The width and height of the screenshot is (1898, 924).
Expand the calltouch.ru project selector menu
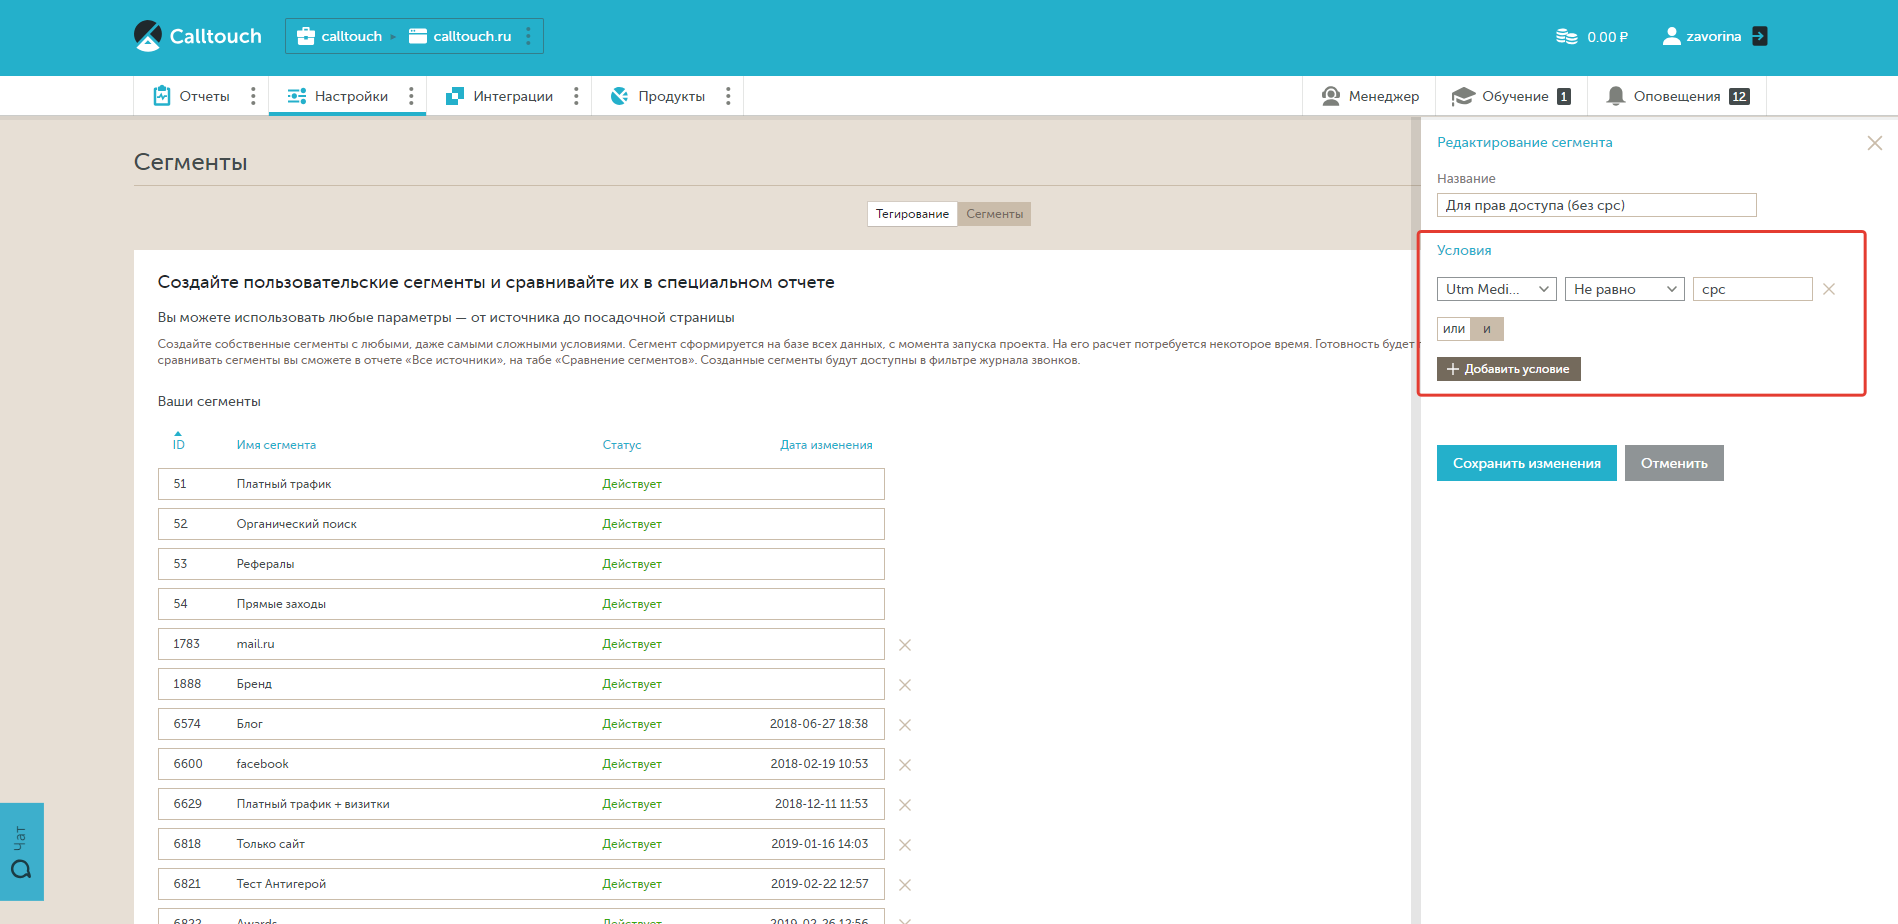pos(529,36)
